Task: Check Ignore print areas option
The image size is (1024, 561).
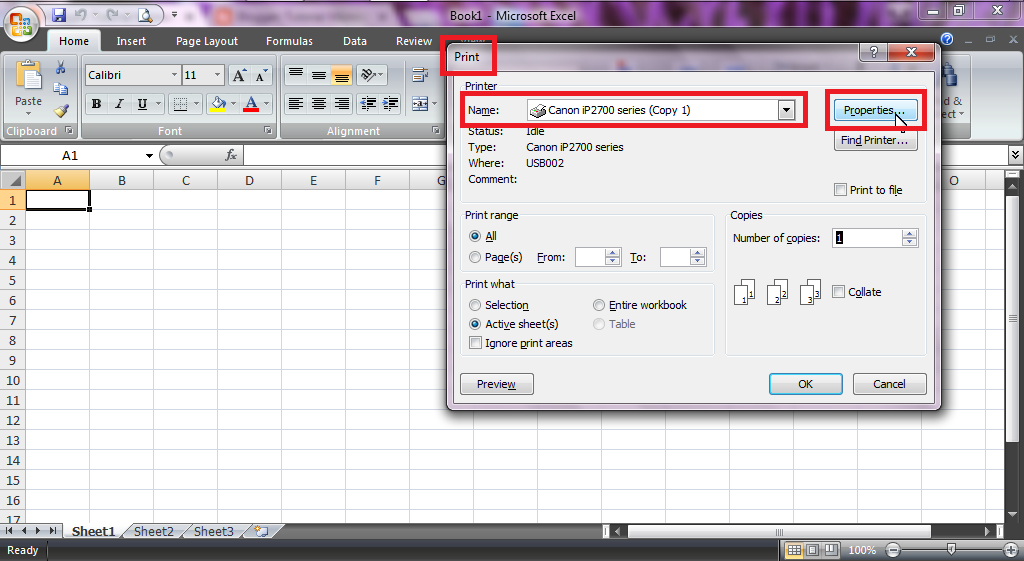Action: [x=475, y=343]
